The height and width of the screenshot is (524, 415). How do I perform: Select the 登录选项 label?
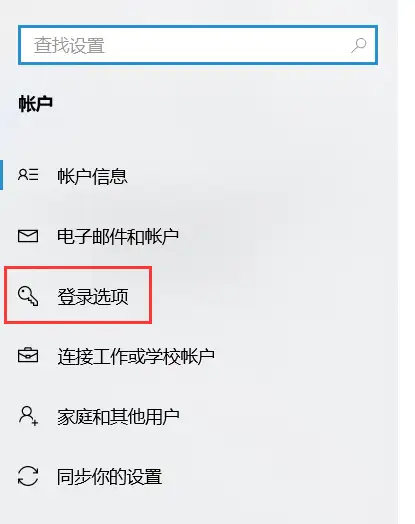[93, 296]
